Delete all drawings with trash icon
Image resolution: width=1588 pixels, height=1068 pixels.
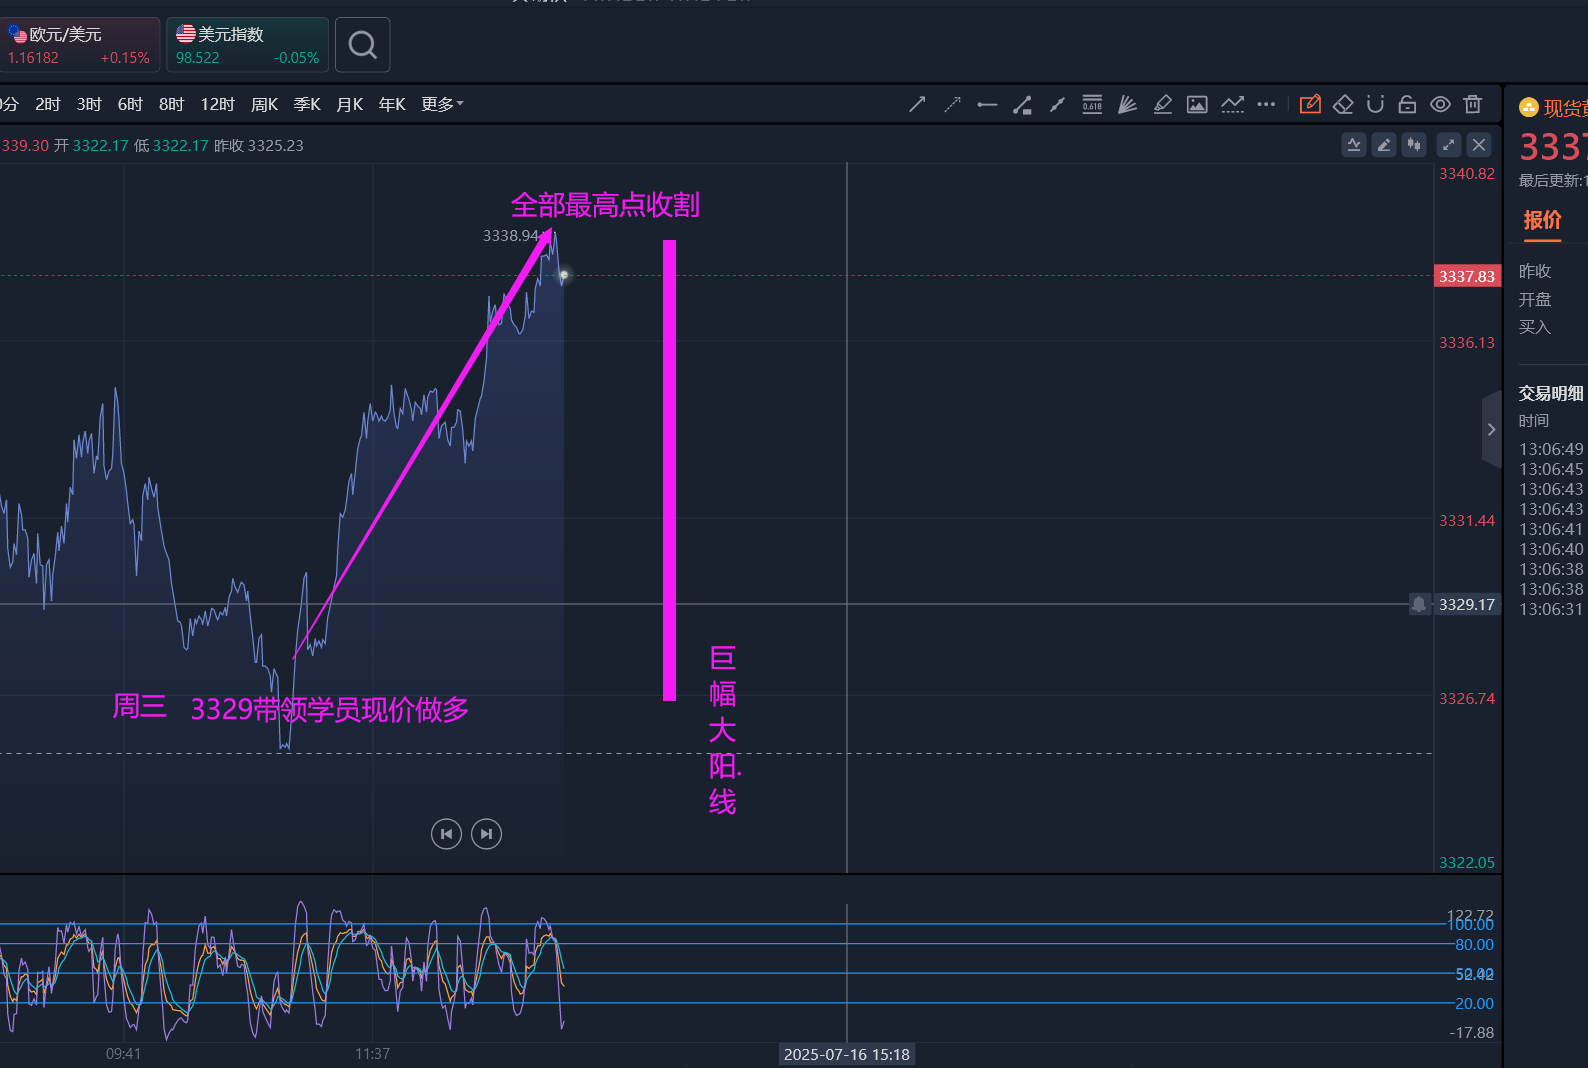click(x=1472, y=104)
